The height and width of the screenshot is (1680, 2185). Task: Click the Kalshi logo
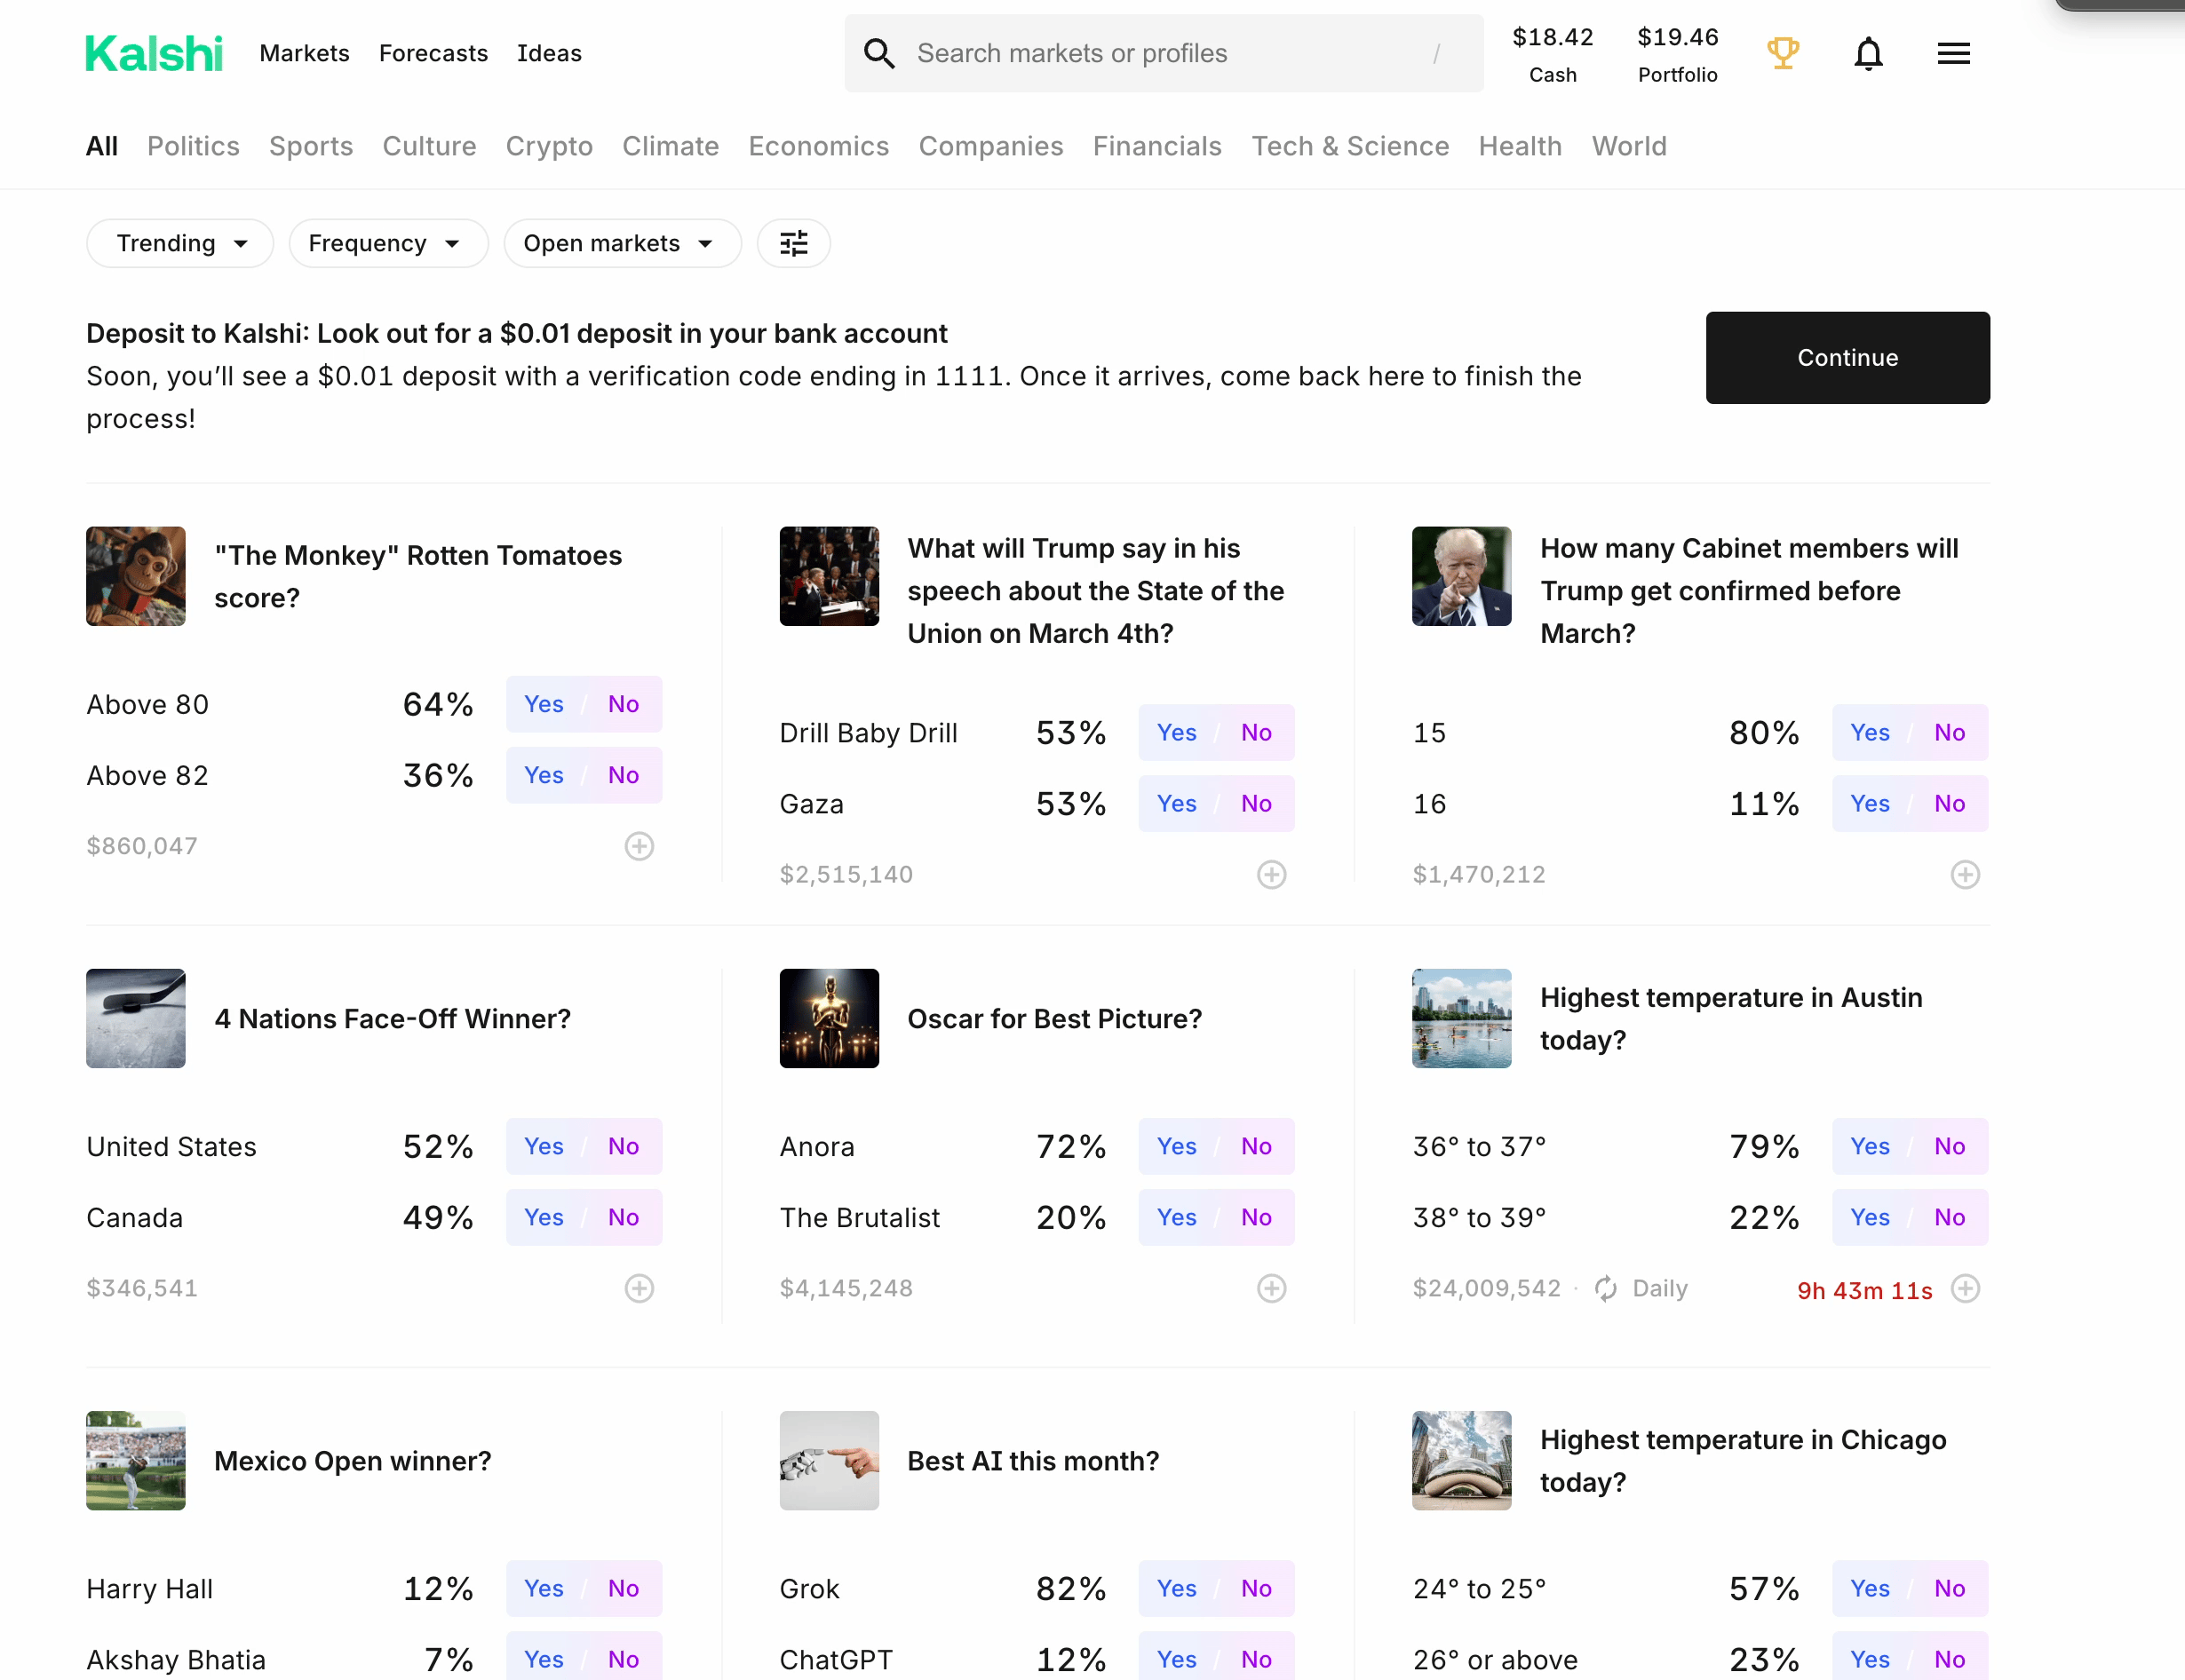pyautogui.click(x=154, y=54)
